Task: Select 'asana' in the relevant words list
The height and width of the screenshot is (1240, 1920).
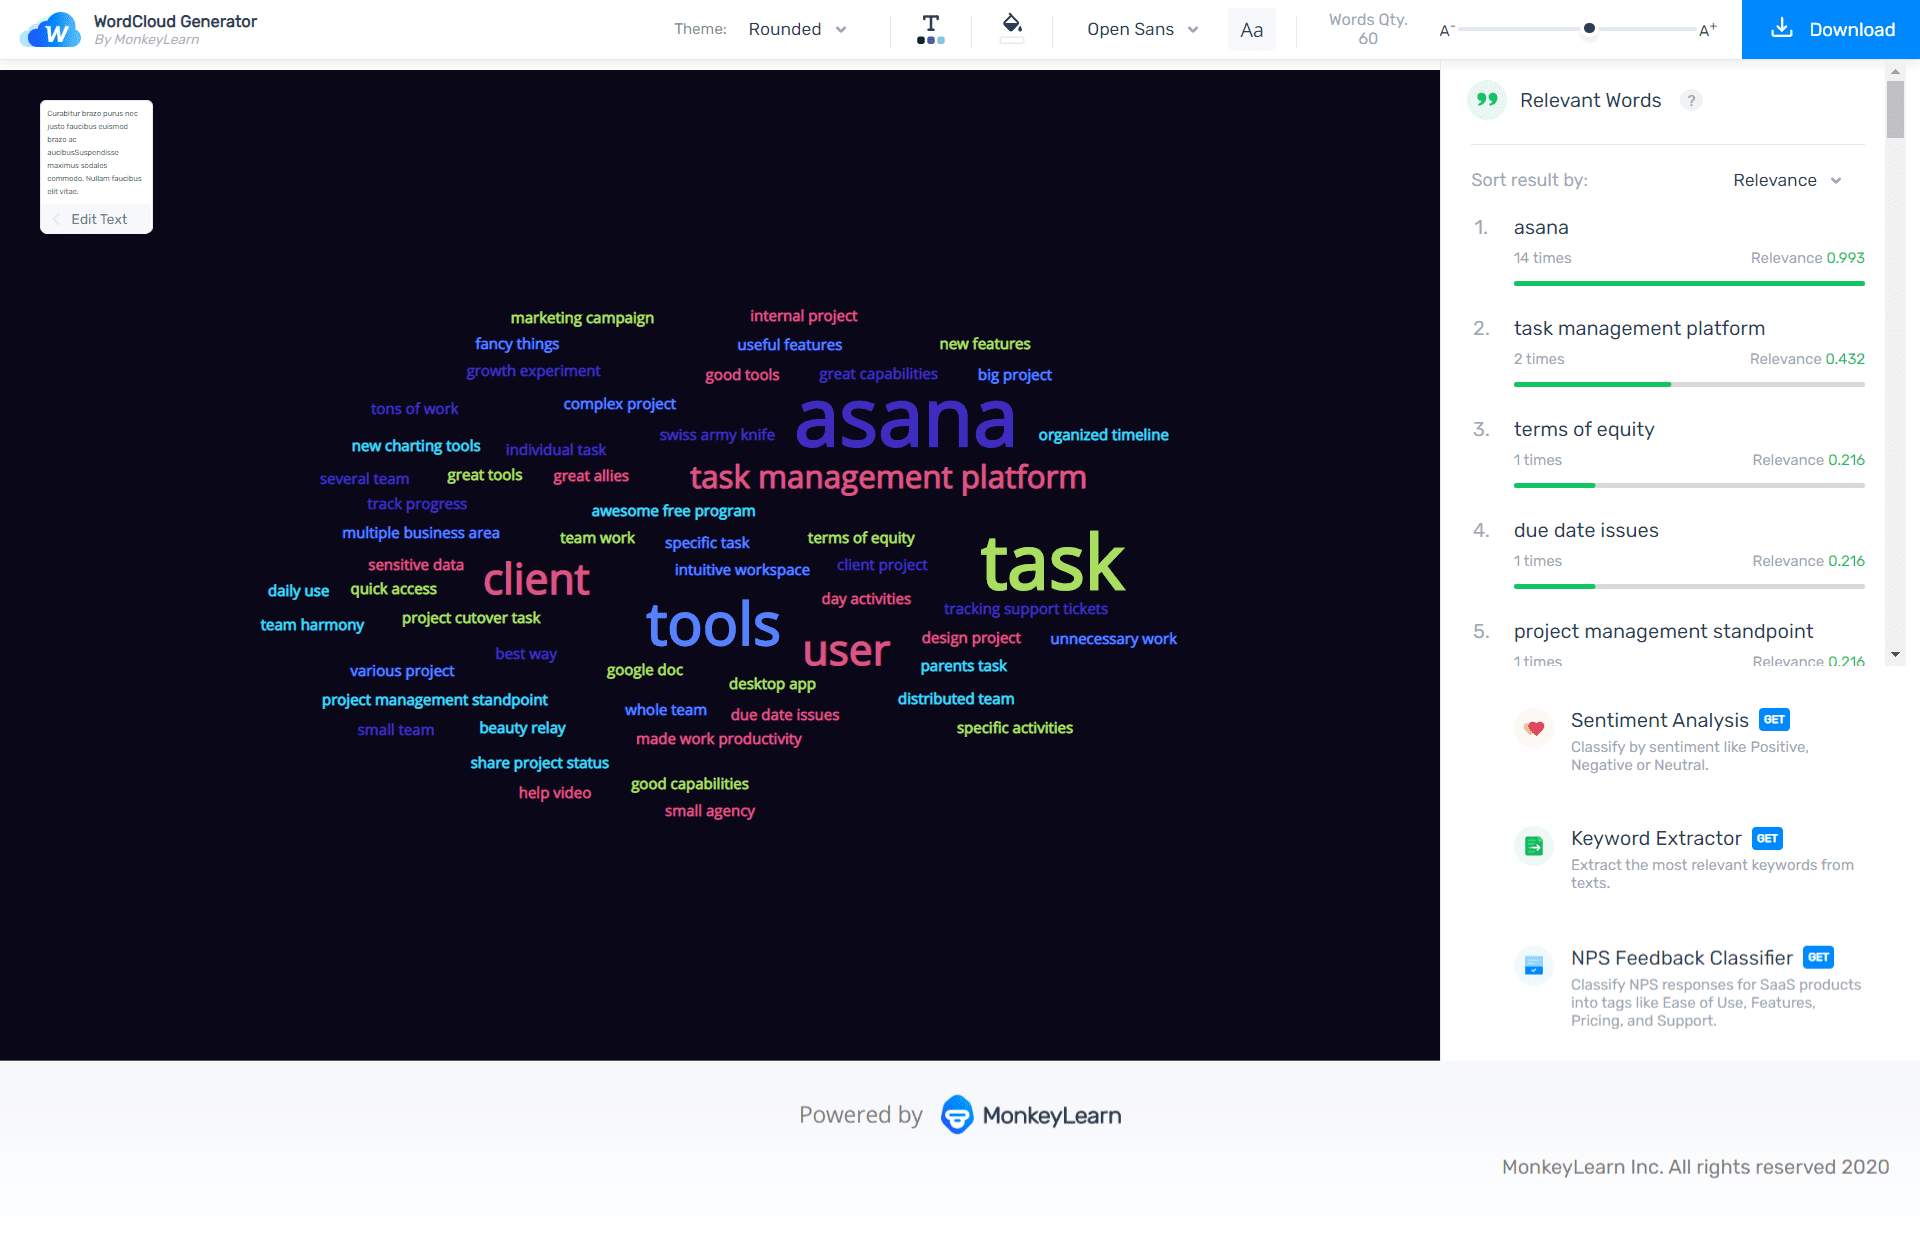Action: pos(1541,228)
